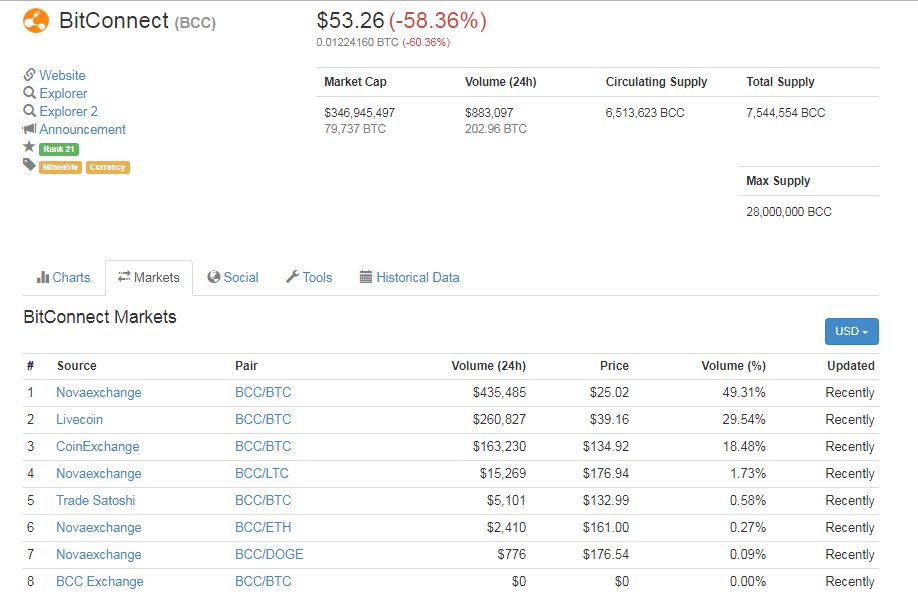Click the Currency tag badge

pyautogui.click(x=108, y=167)
